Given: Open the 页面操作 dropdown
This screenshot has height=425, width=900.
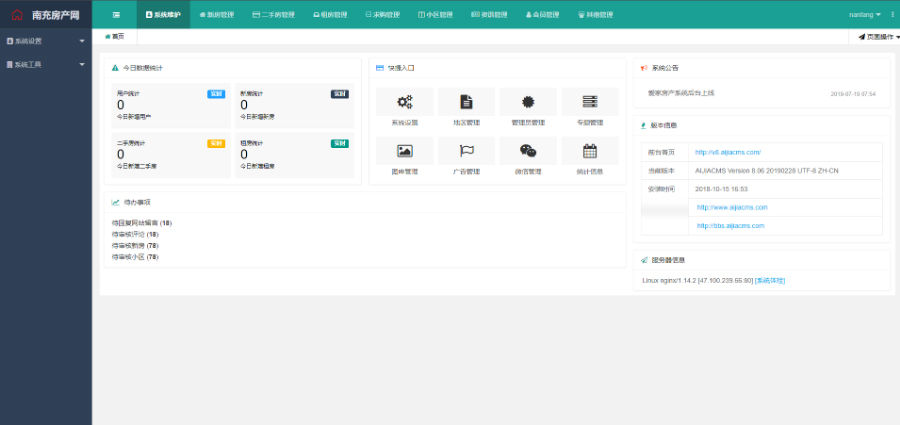Looking at the screenshot, I should pyautogui.click(x=878, y=36).
